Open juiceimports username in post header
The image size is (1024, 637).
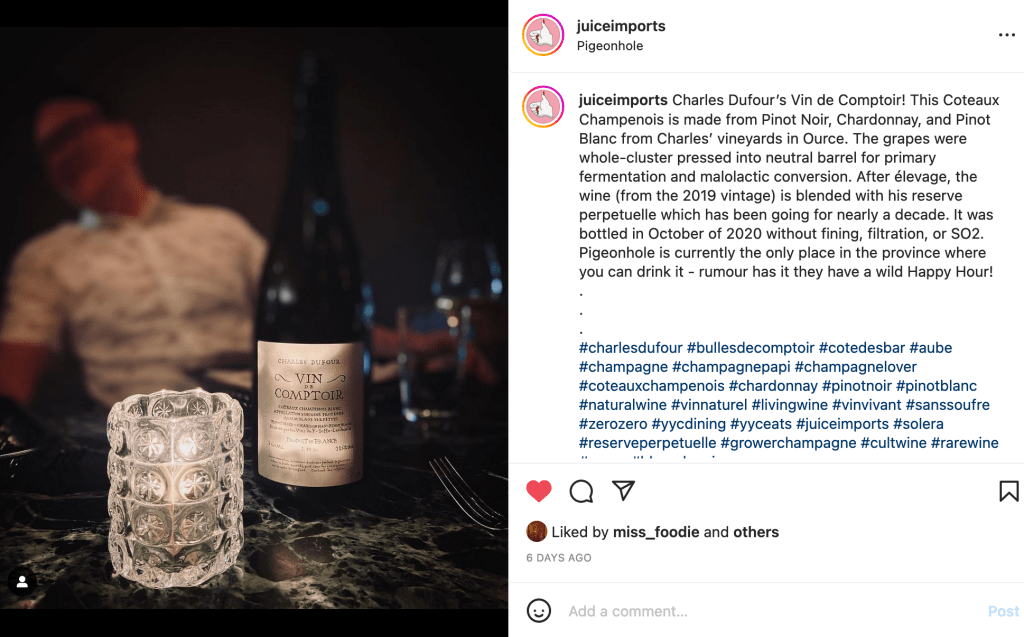621,26
